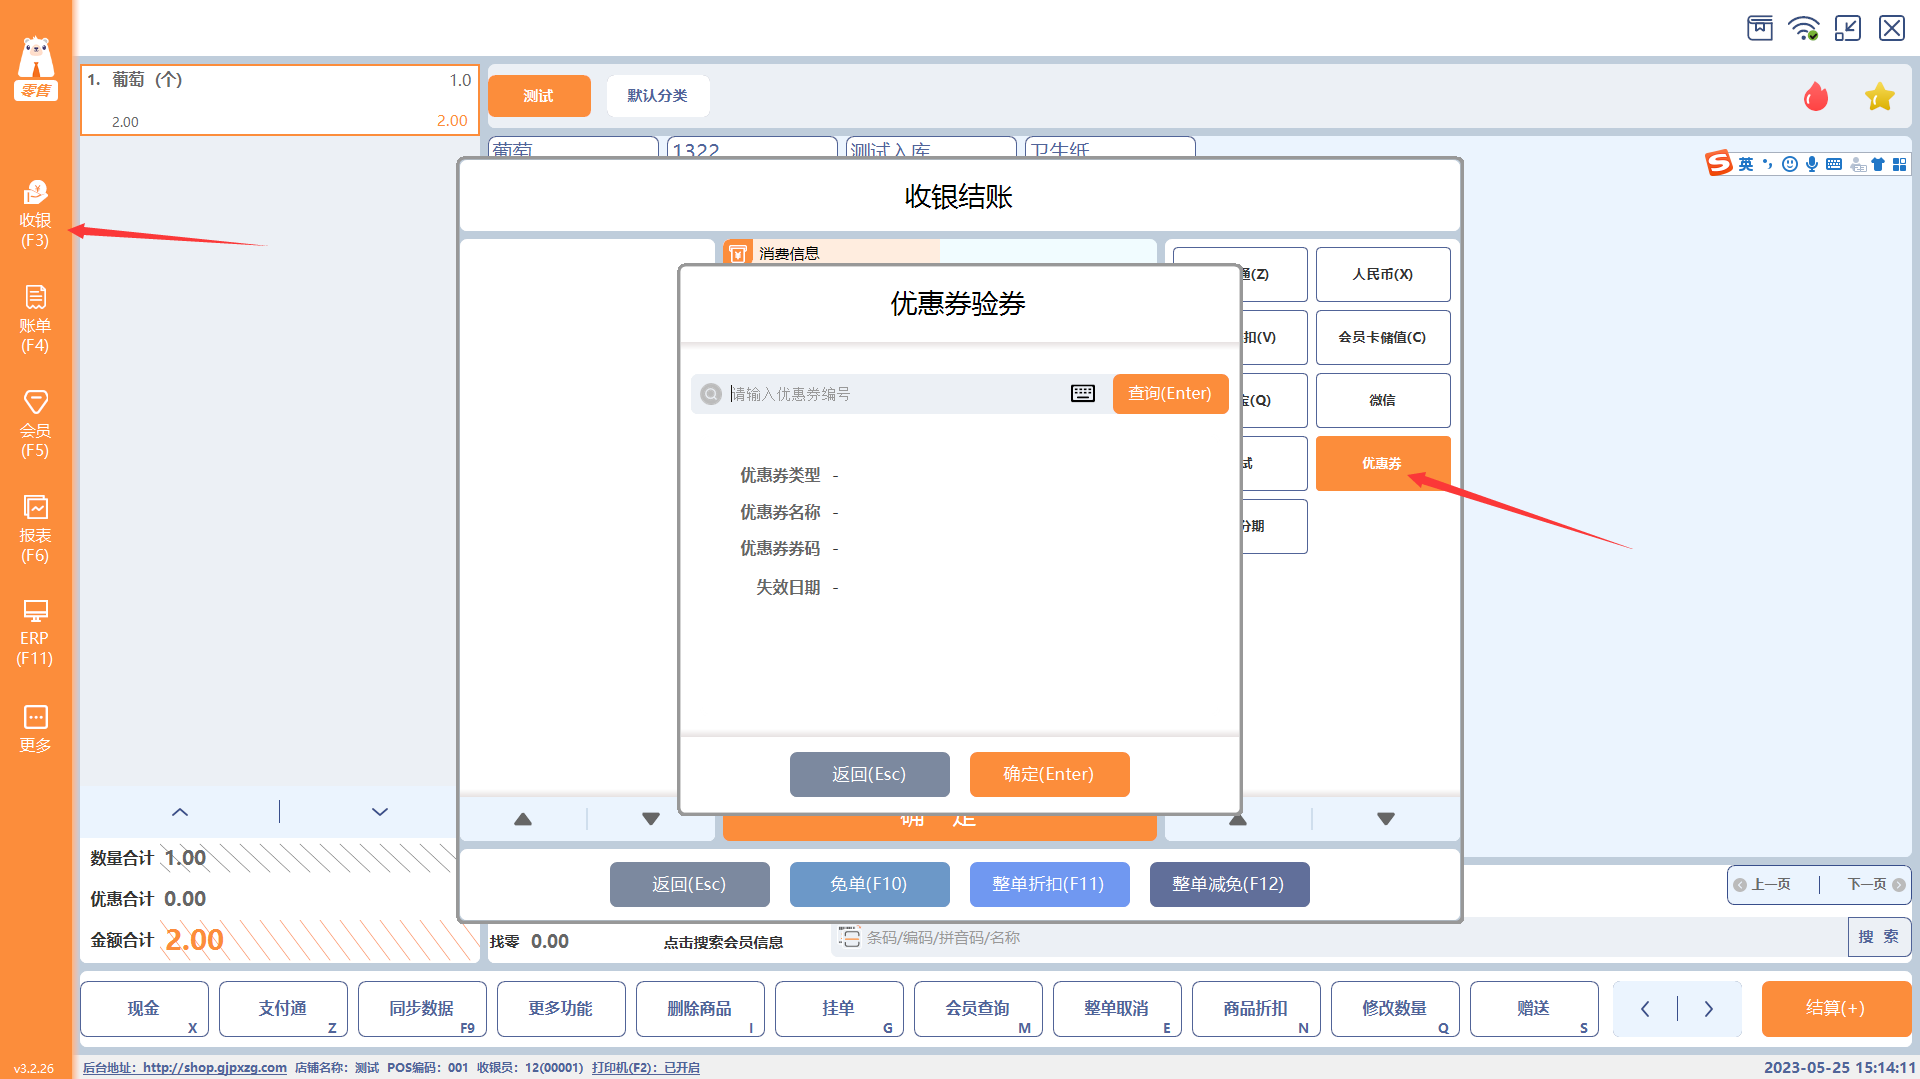Click 现金 cash button

coord(145,1009)
